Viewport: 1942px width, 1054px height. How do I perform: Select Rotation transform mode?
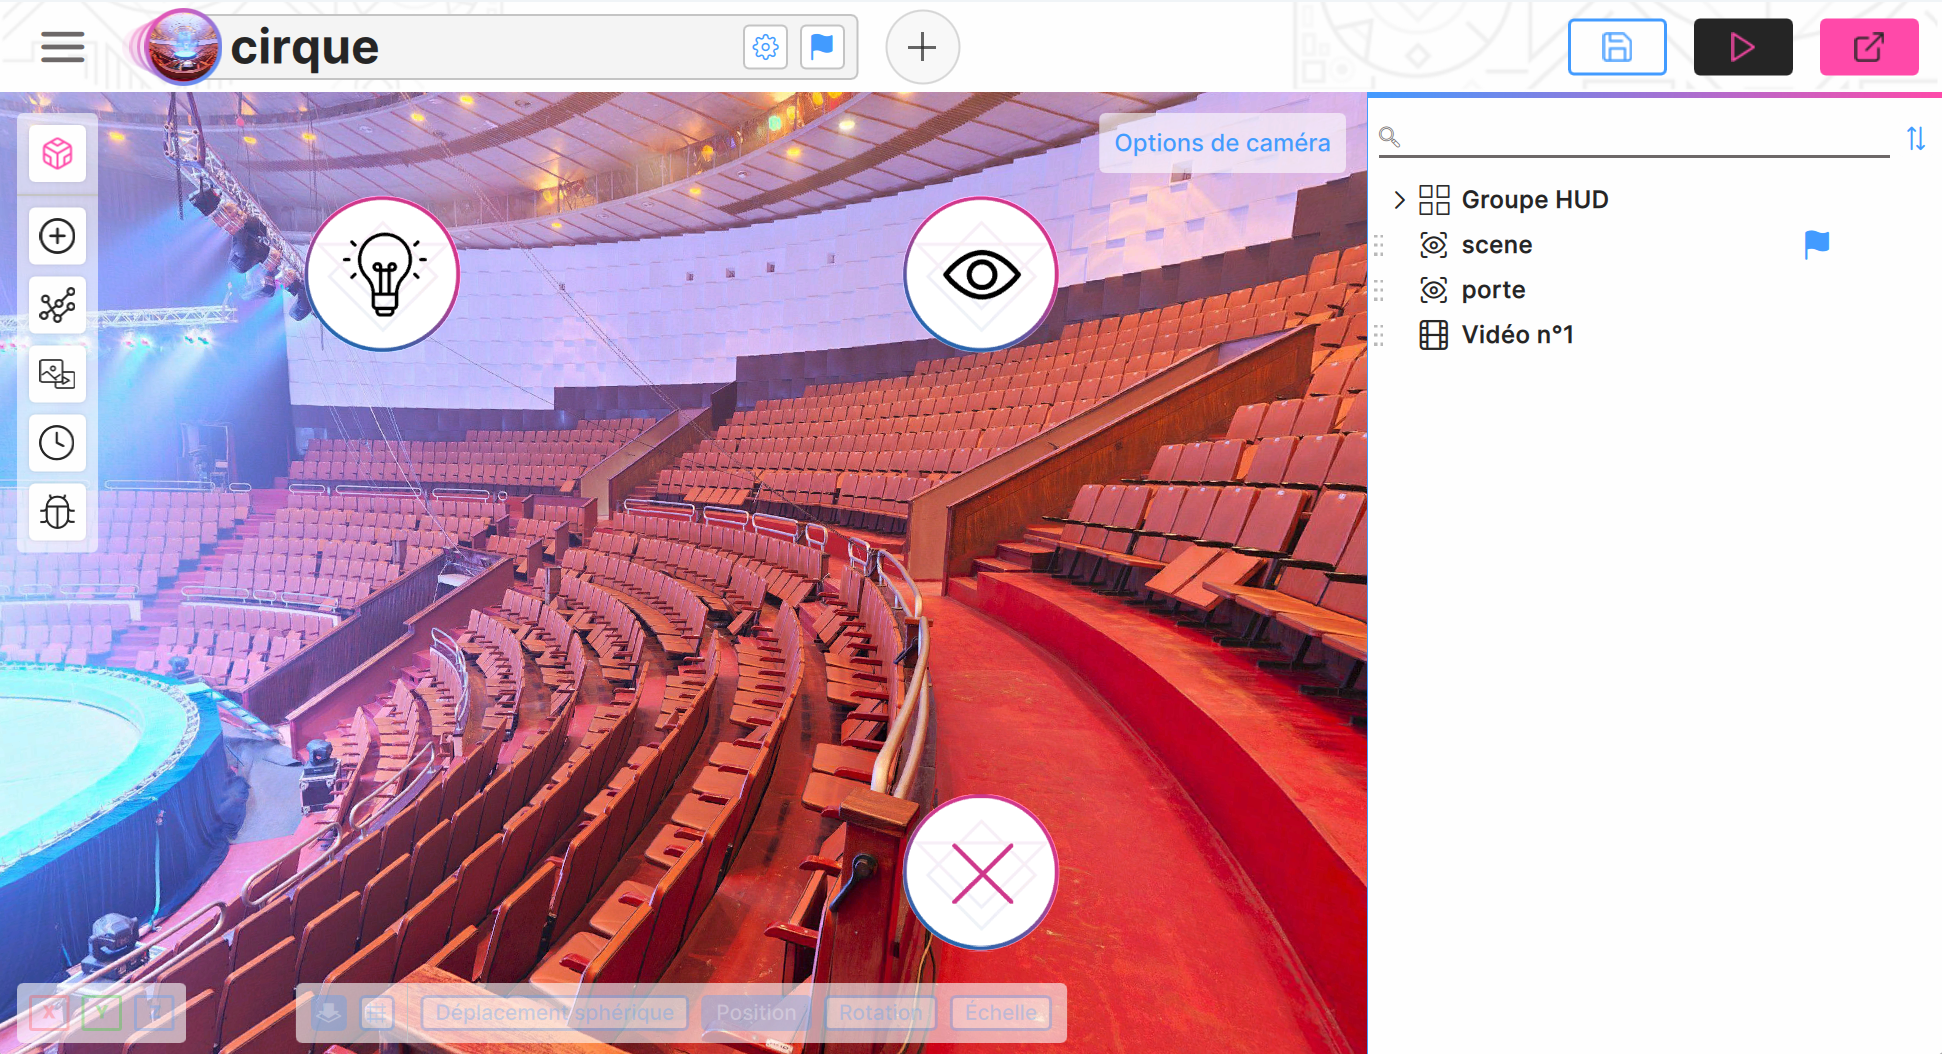(x=880, y=1013)
